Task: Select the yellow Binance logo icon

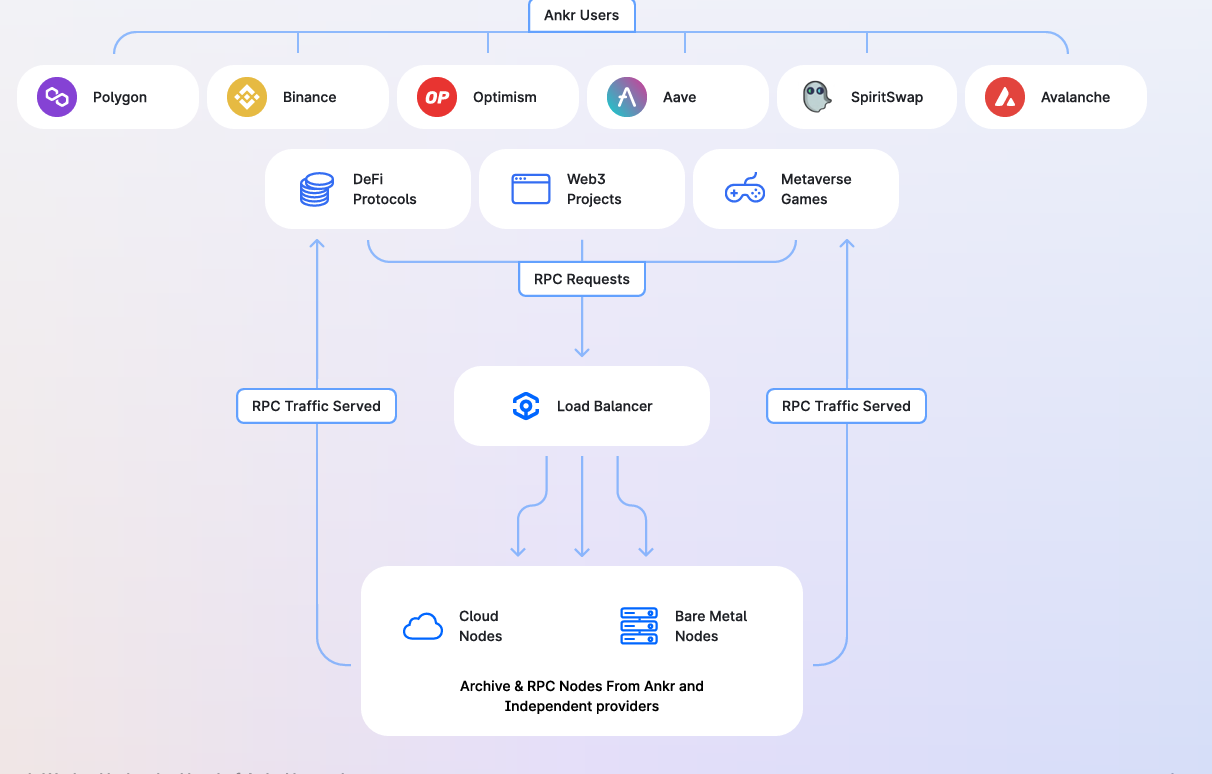Action: 247,97
